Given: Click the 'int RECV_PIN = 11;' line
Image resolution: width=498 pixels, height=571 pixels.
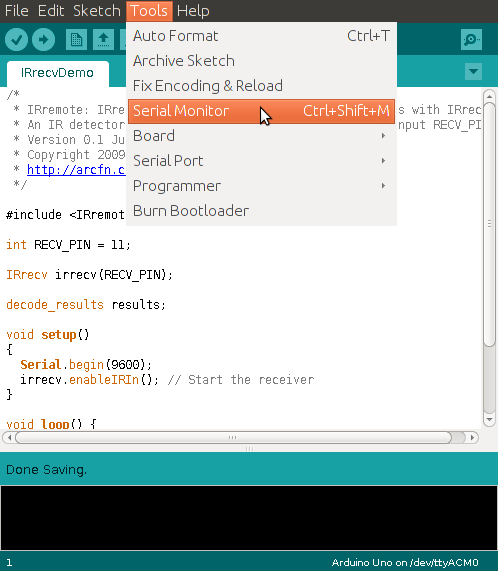Looking at the screenshot, I should tap(68, 245).
